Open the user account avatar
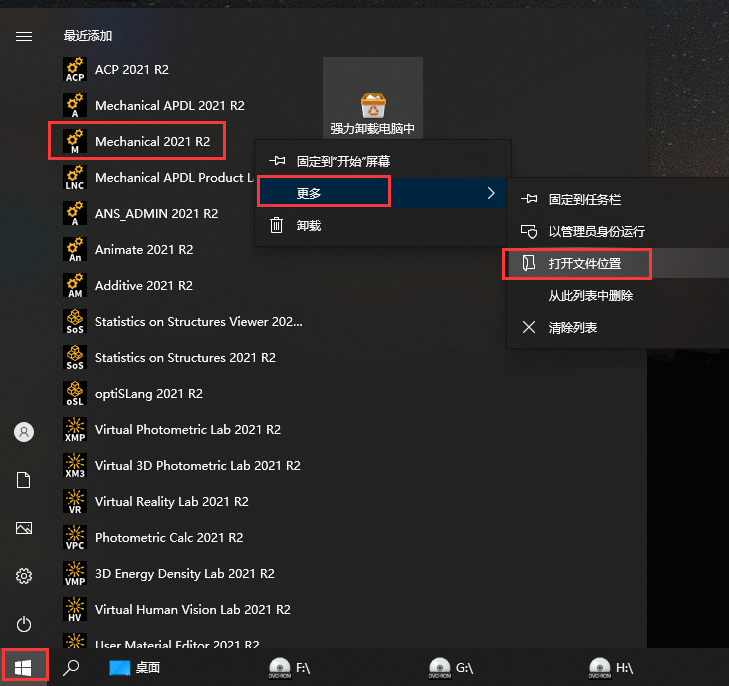This screenshot has width=729, height=686. tap(24, 432)
